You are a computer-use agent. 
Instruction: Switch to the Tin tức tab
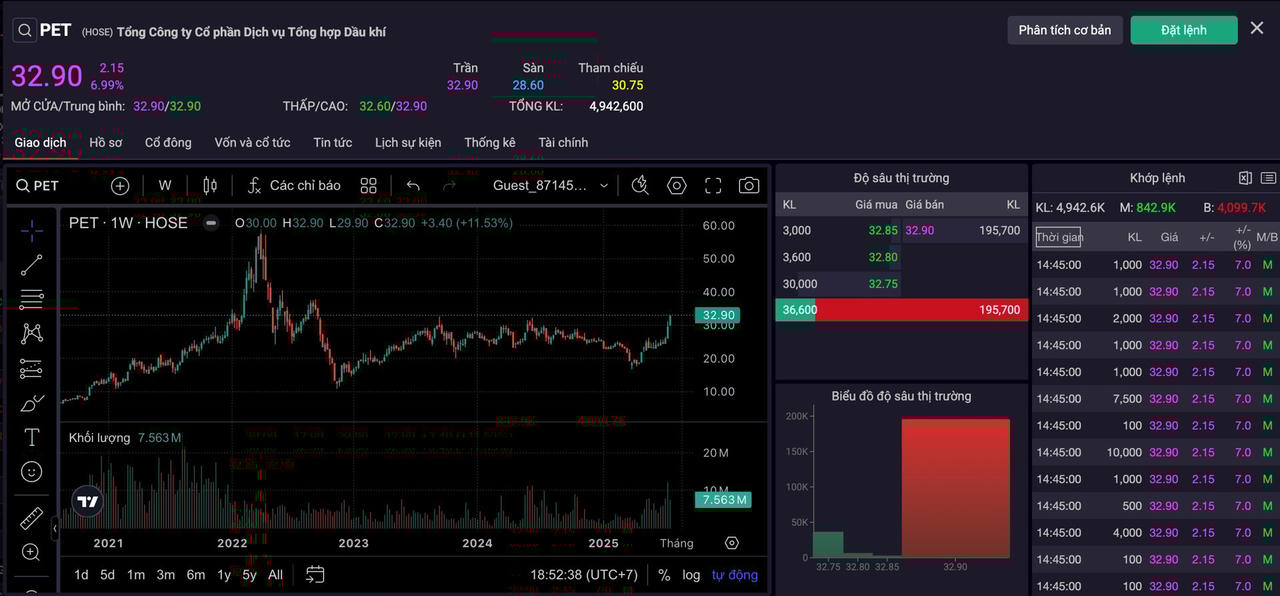332,142
